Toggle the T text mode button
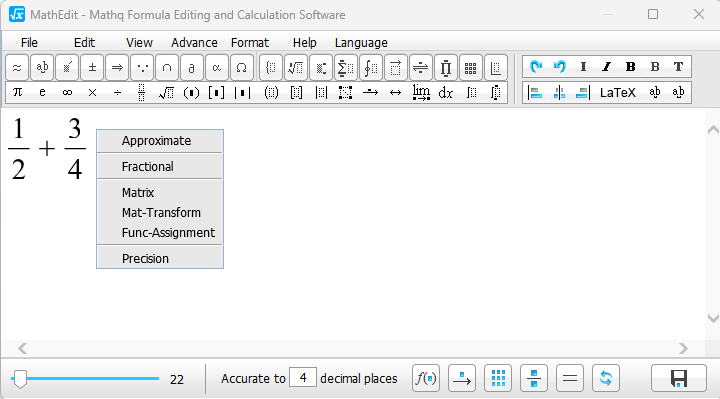This screenshot has width=720, height=399. pos(678,67)
